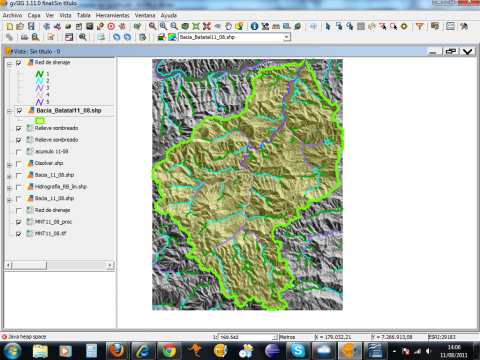This screenshot has width=480, height=360.
Task: Choose the Select by point arrow tool
Action: (x=328, y=26)
